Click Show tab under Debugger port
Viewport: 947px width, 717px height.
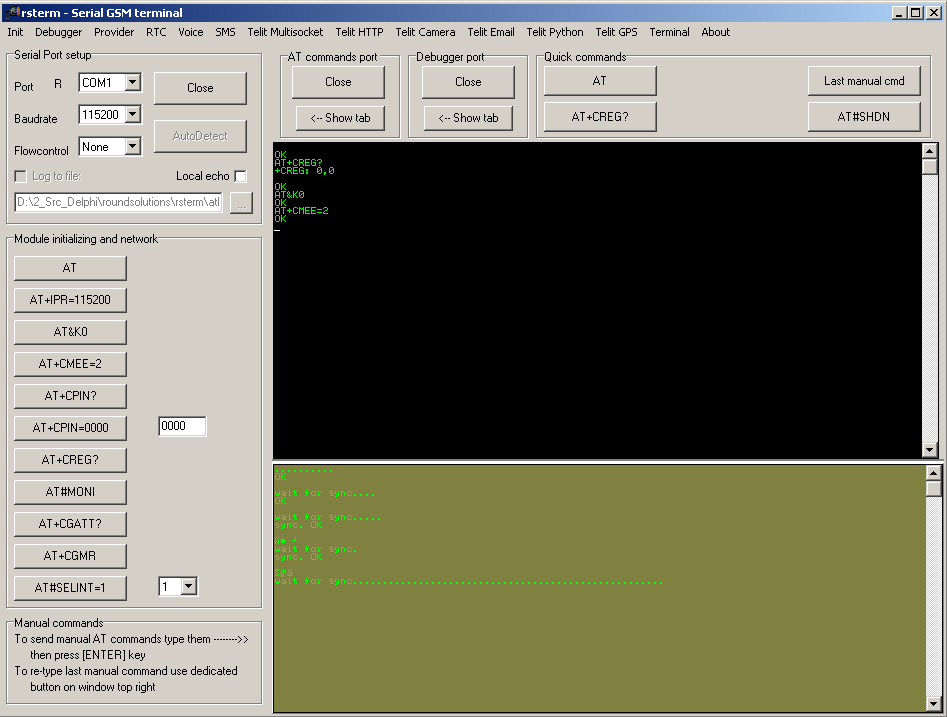(x=469, y=118)
